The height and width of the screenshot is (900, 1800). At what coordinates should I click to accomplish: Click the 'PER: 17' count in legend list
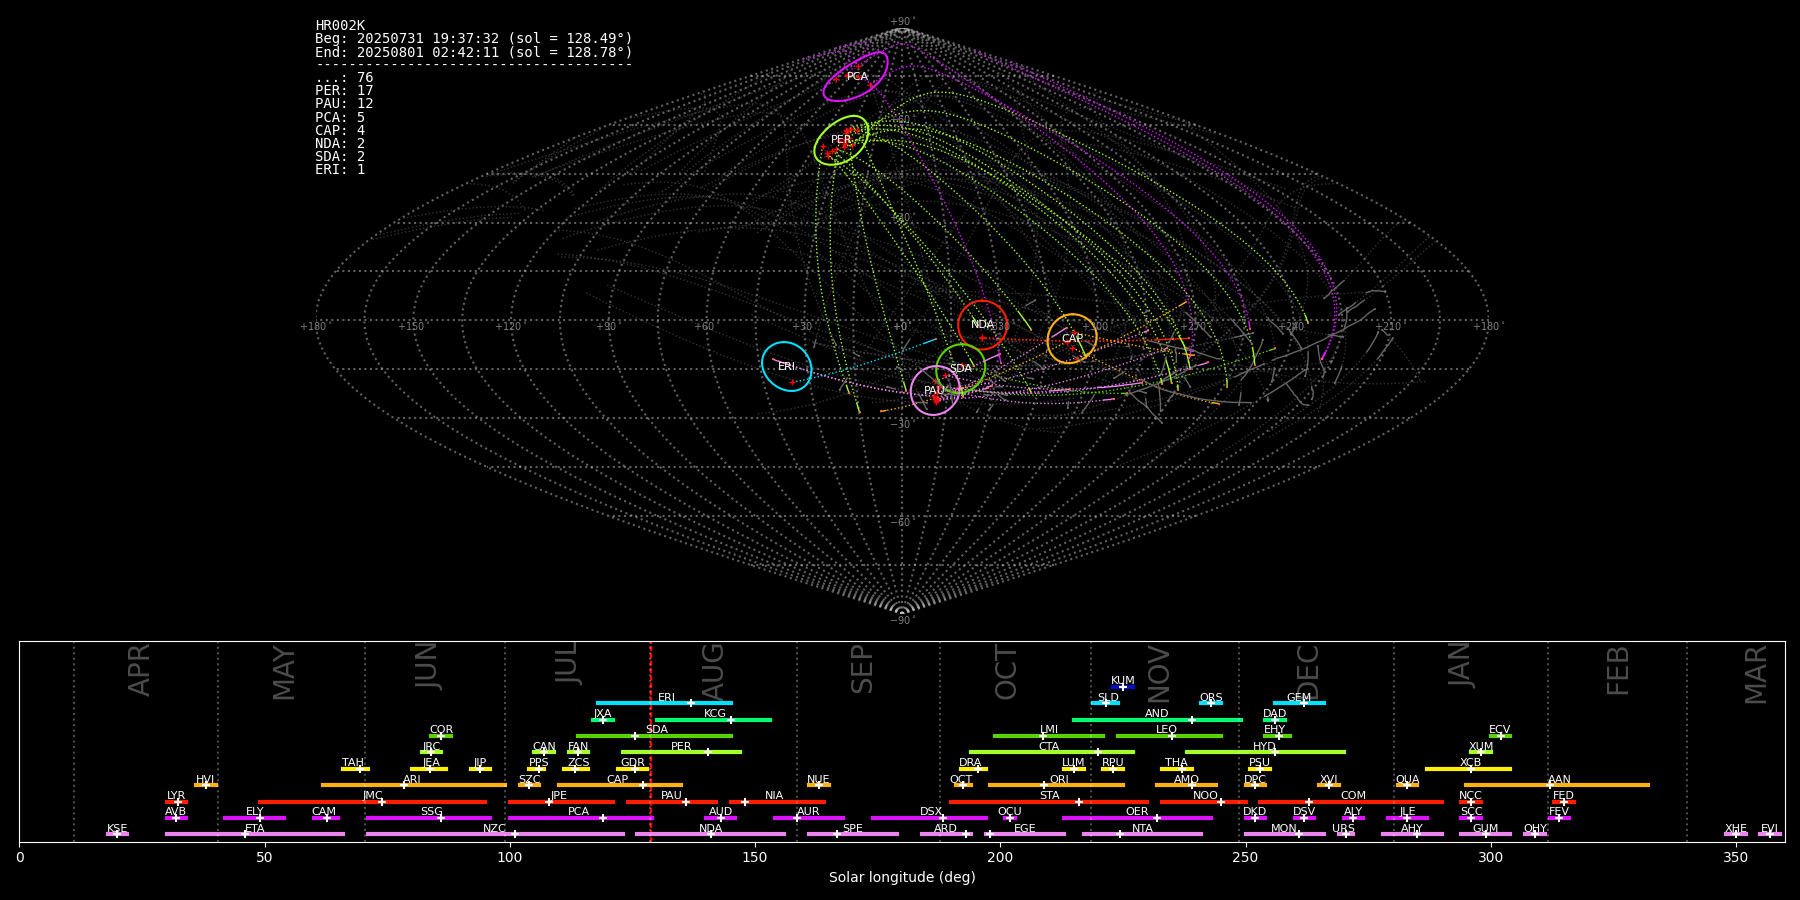pyautogui.click(x=344, y=91)
